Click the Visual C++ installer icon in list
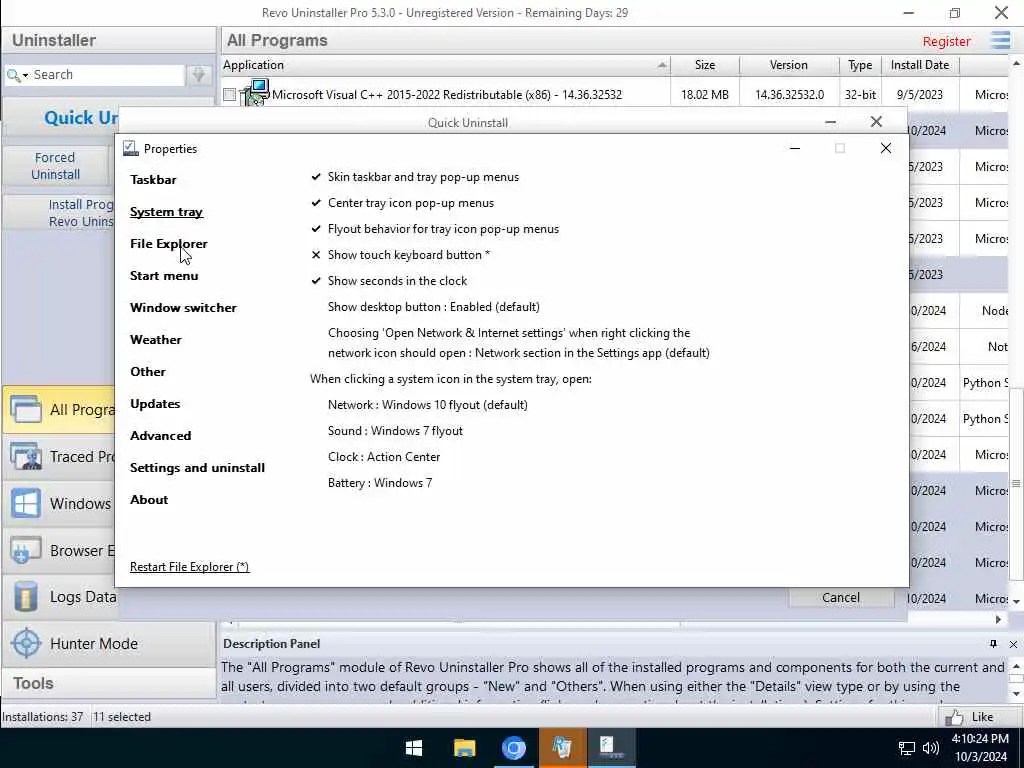The image size is (1024, 768). tap(255, 93)
